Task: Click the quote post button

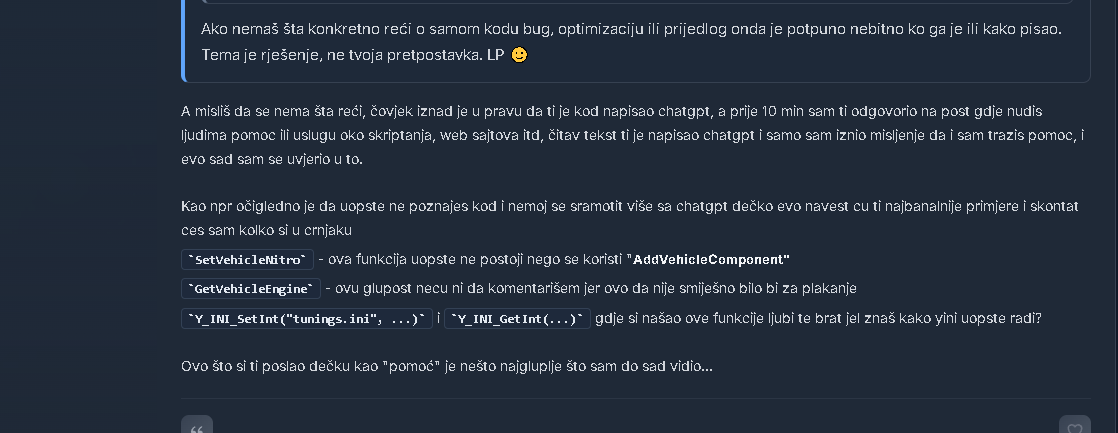Action: [x=197, y=427]
